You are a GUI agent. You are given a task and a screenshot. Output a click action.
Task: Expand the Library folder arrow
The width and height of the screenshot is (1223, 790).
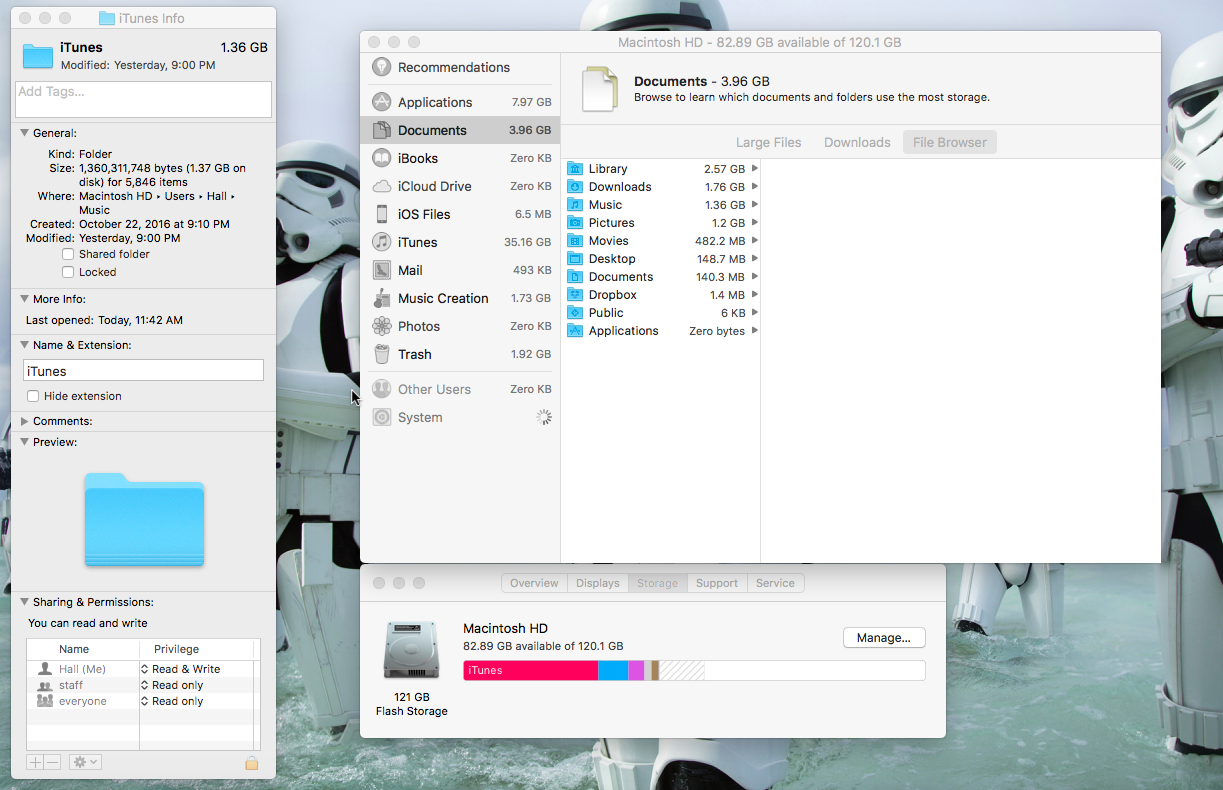(x=754, y=169)
